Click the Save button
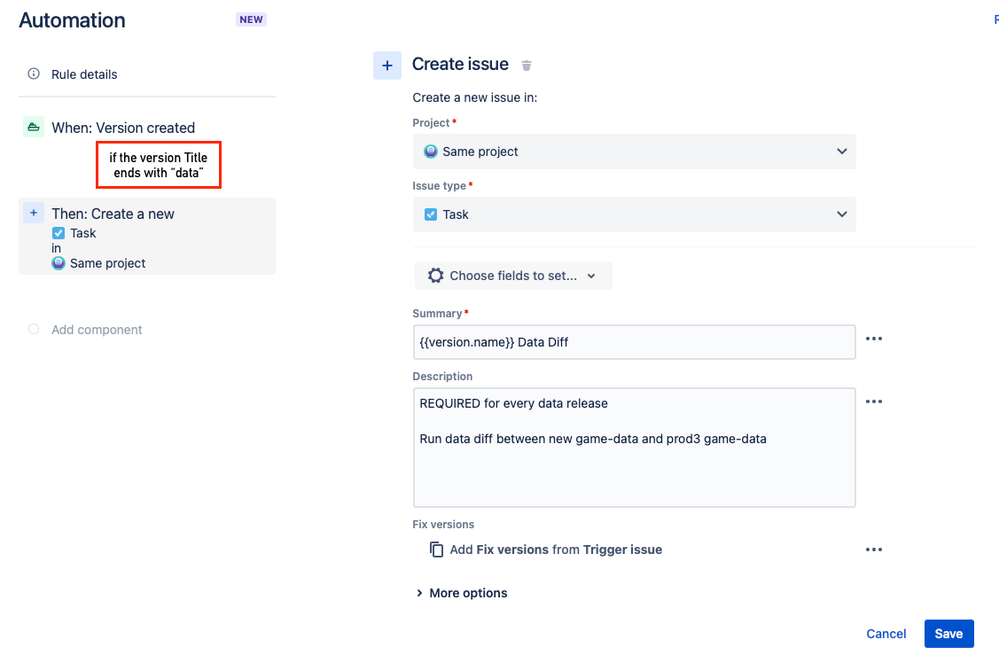 [x=949, y=634]
